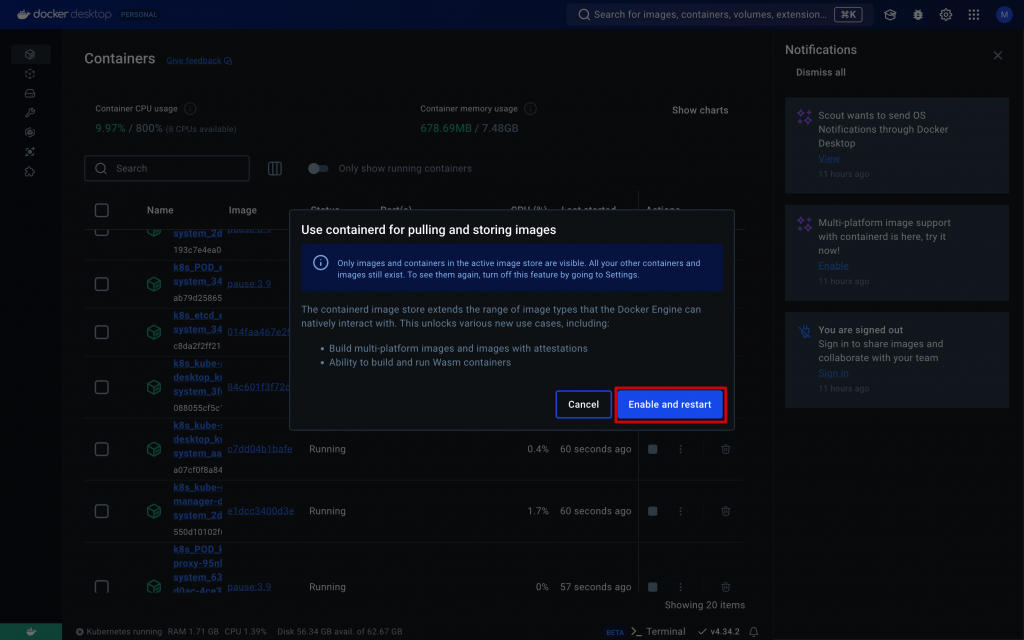
Task: Stop container with image e1dcc3400d3e
Action: coord(652,511)
